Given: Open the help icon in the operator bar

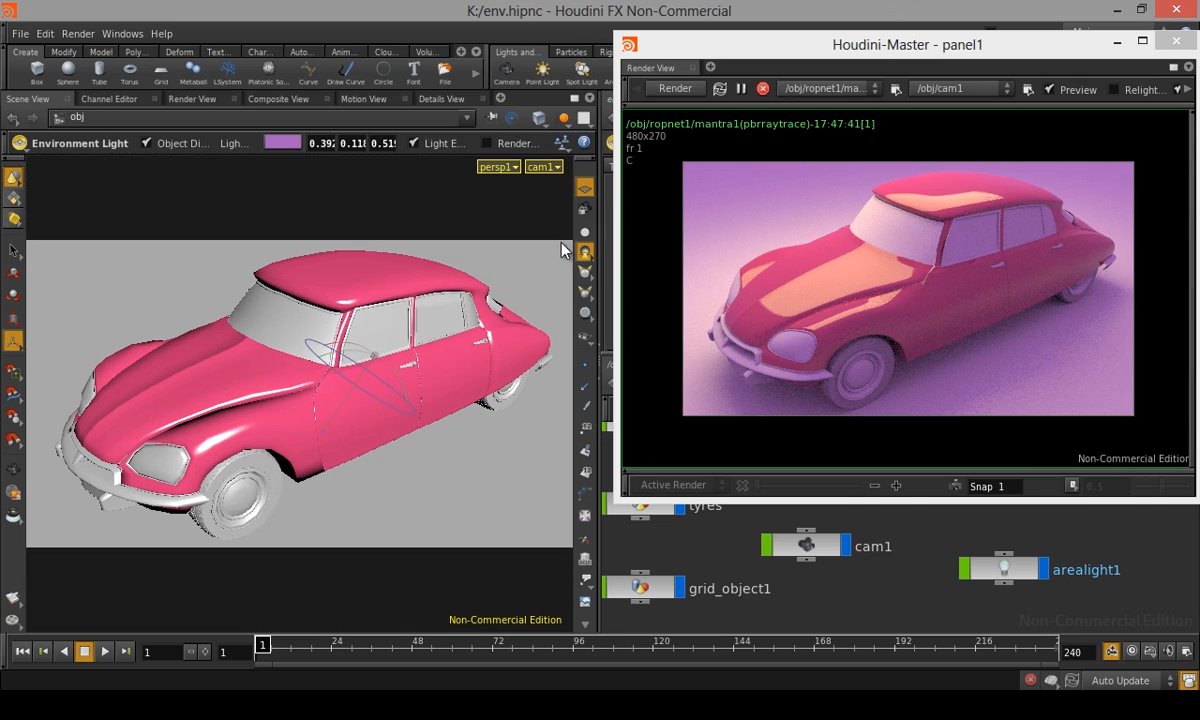Looking at the screenshot, I should (584, 143).
